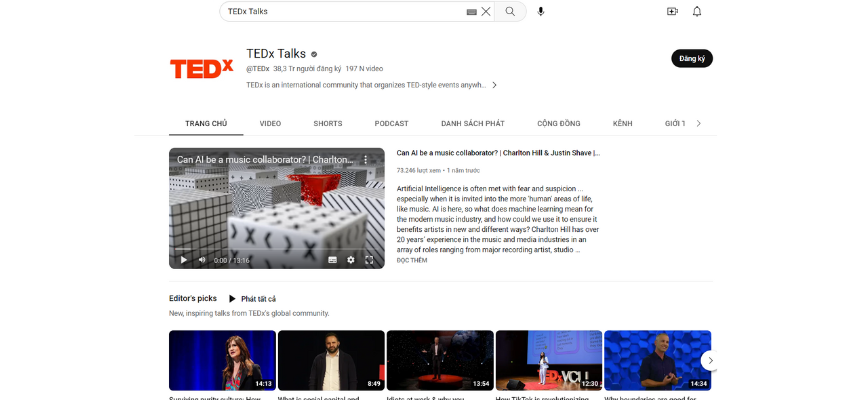Start voice search with the microphone icon
The image size is (850, 400).
point(540,11)
